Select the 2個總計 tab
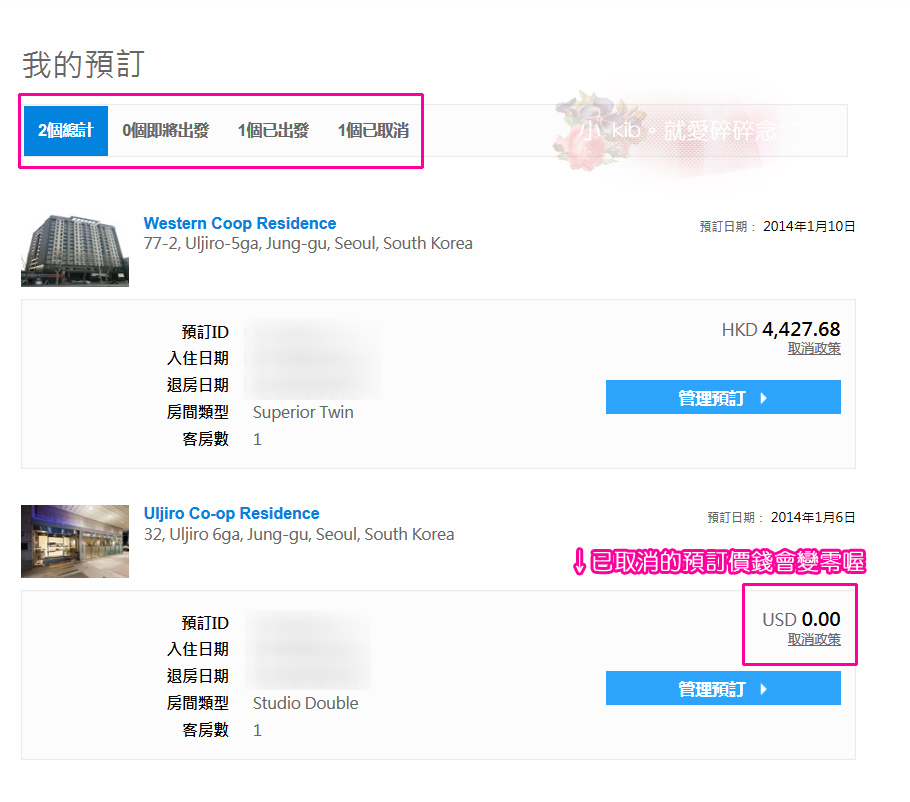 pos(66,131)
